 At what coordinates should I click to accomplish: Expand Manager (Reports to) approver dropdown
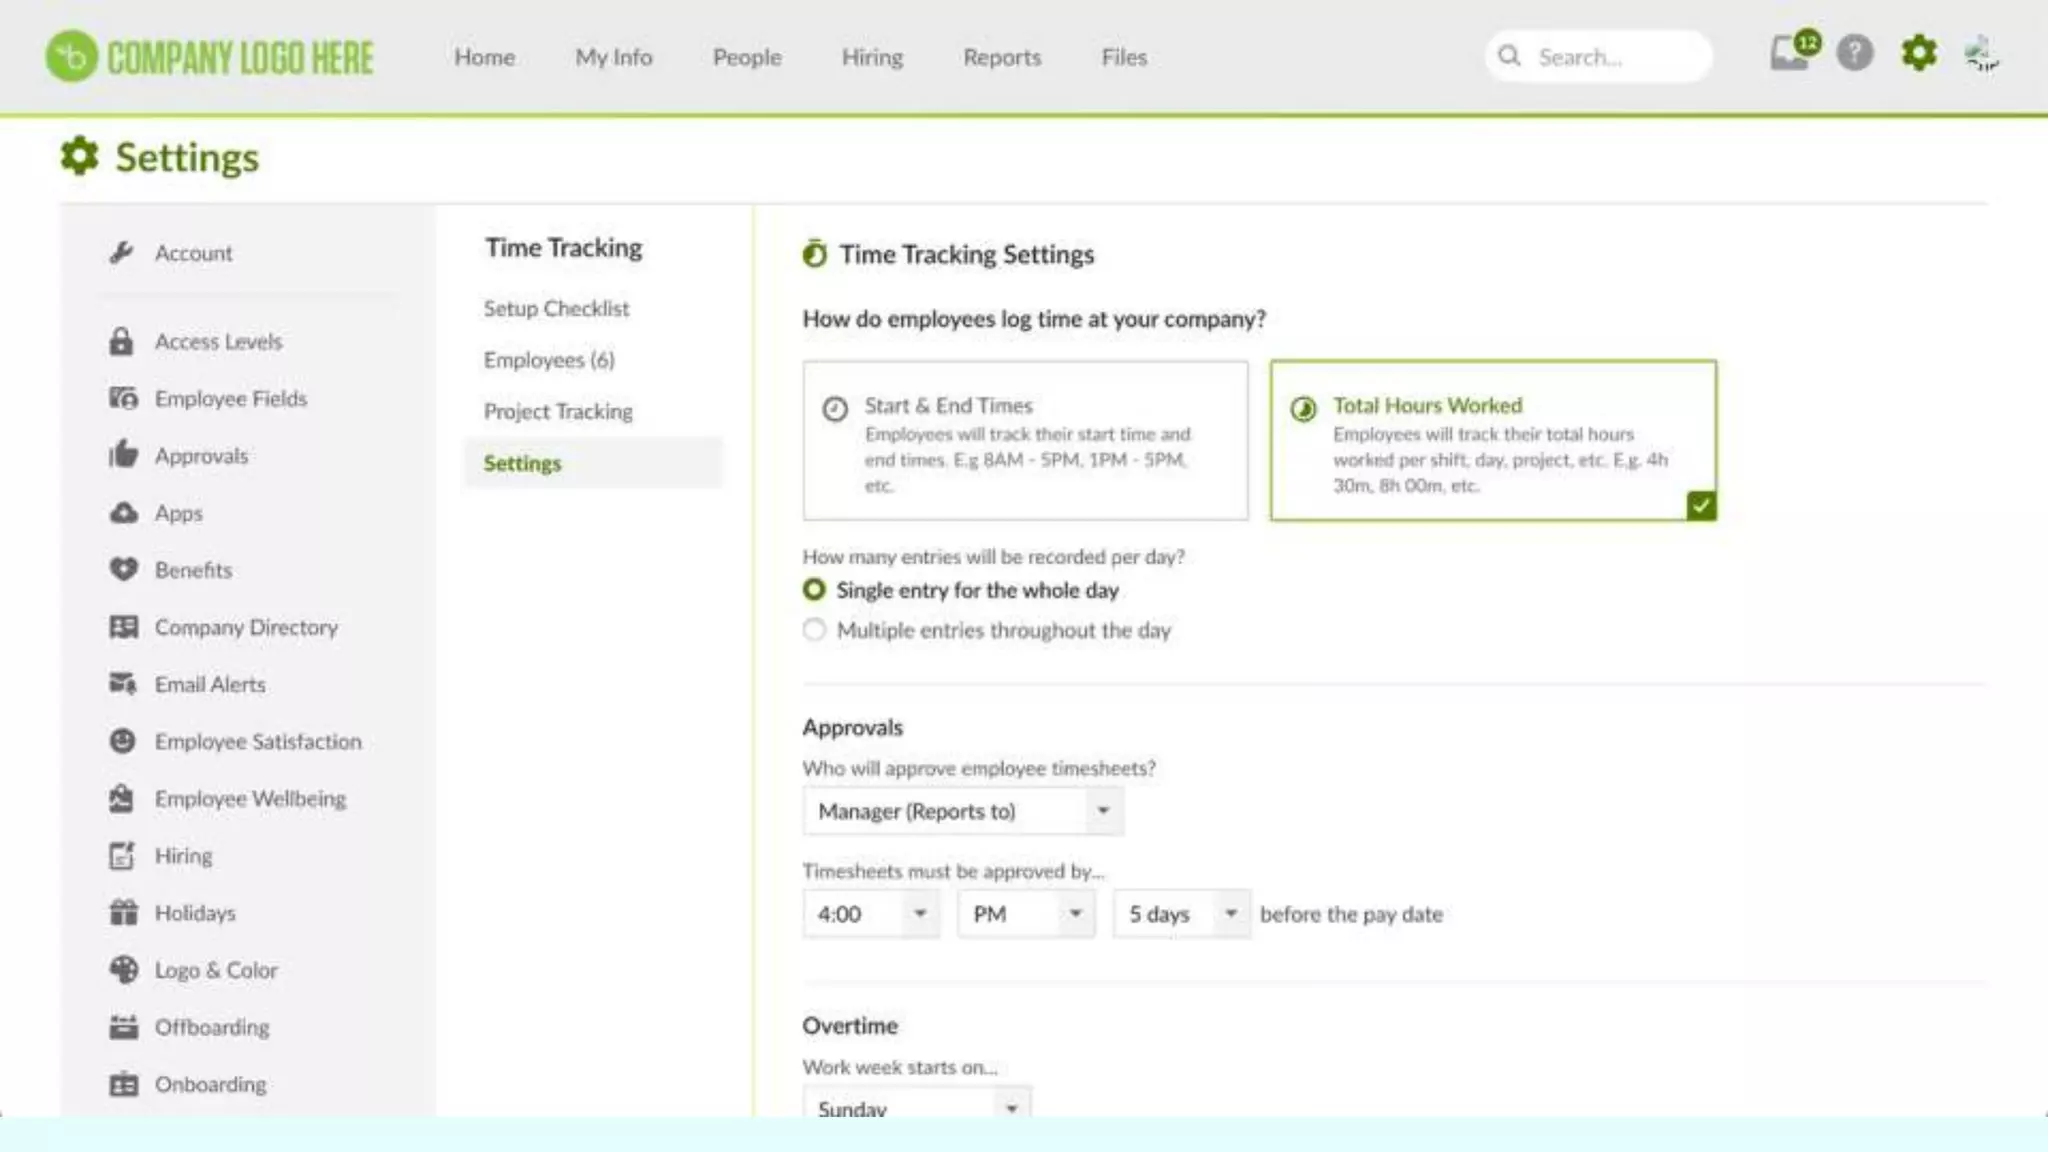[x=962, y=811]
